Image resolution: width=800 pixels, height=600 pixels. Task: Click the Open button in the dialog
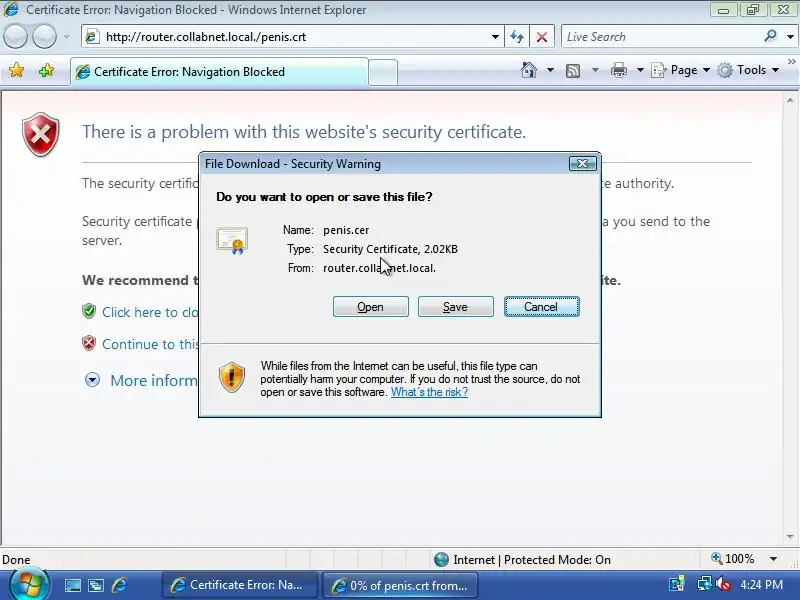[370, 307]
